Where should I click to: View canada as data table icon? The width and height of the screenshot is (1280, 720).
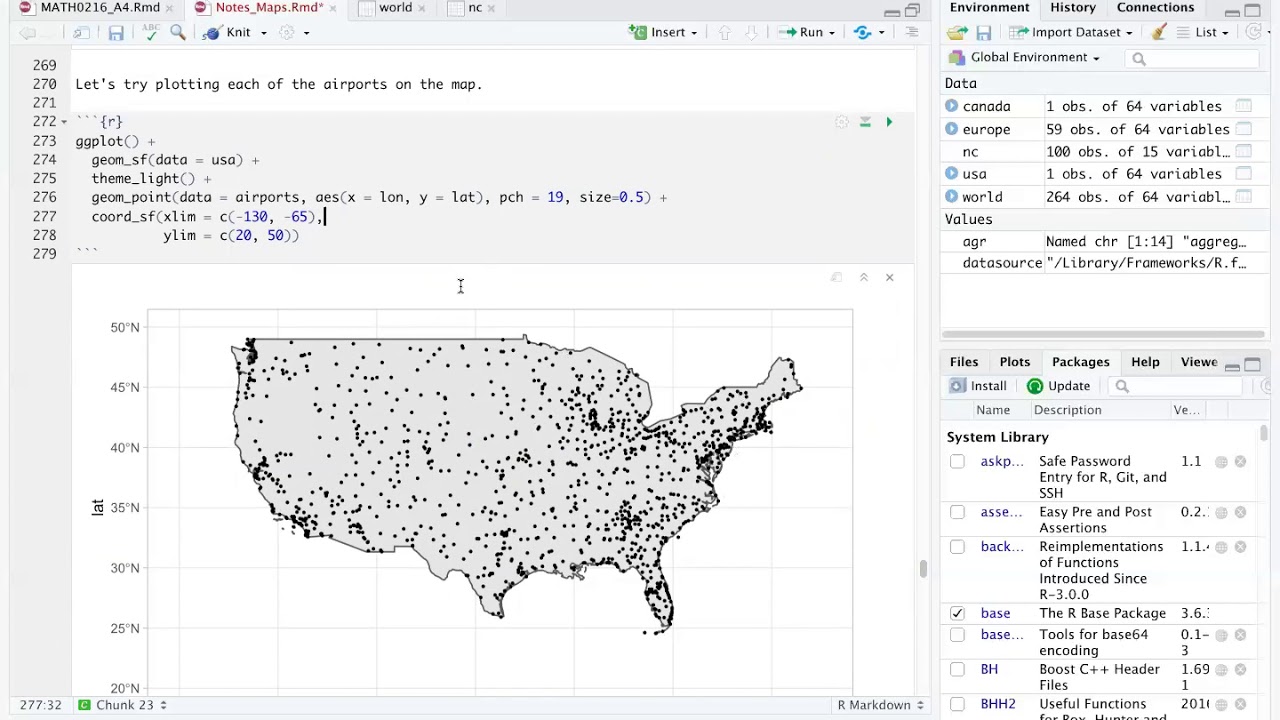1243,106
